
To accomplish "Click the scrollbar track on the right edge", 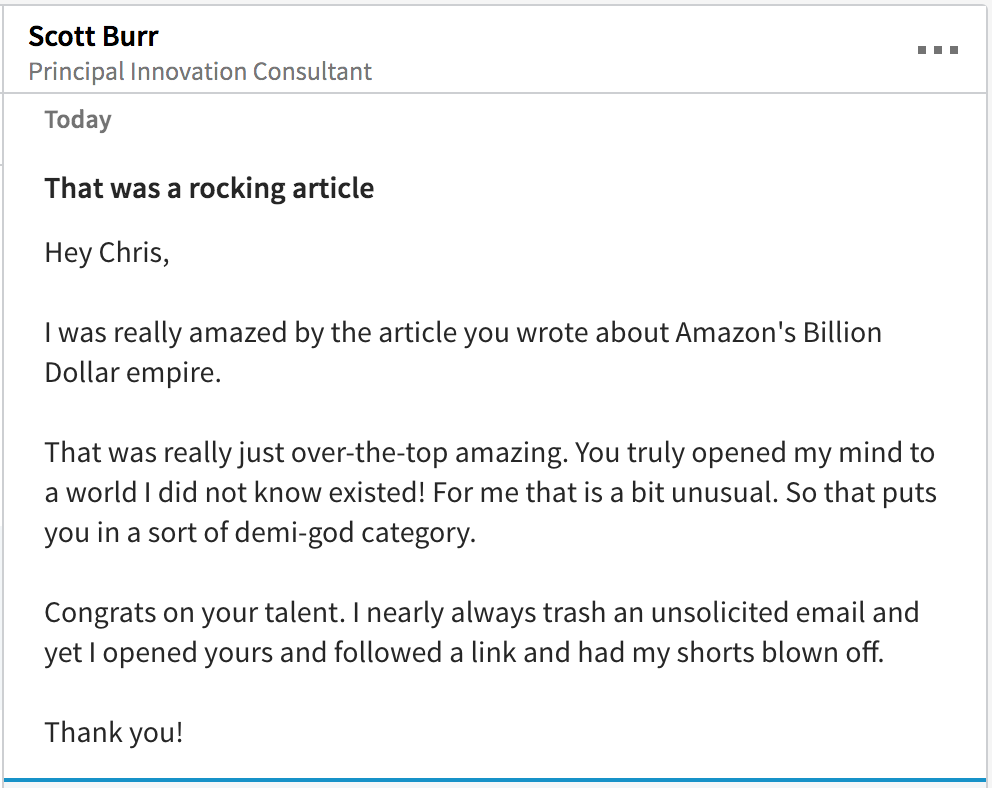I will [x=986, y=400].
